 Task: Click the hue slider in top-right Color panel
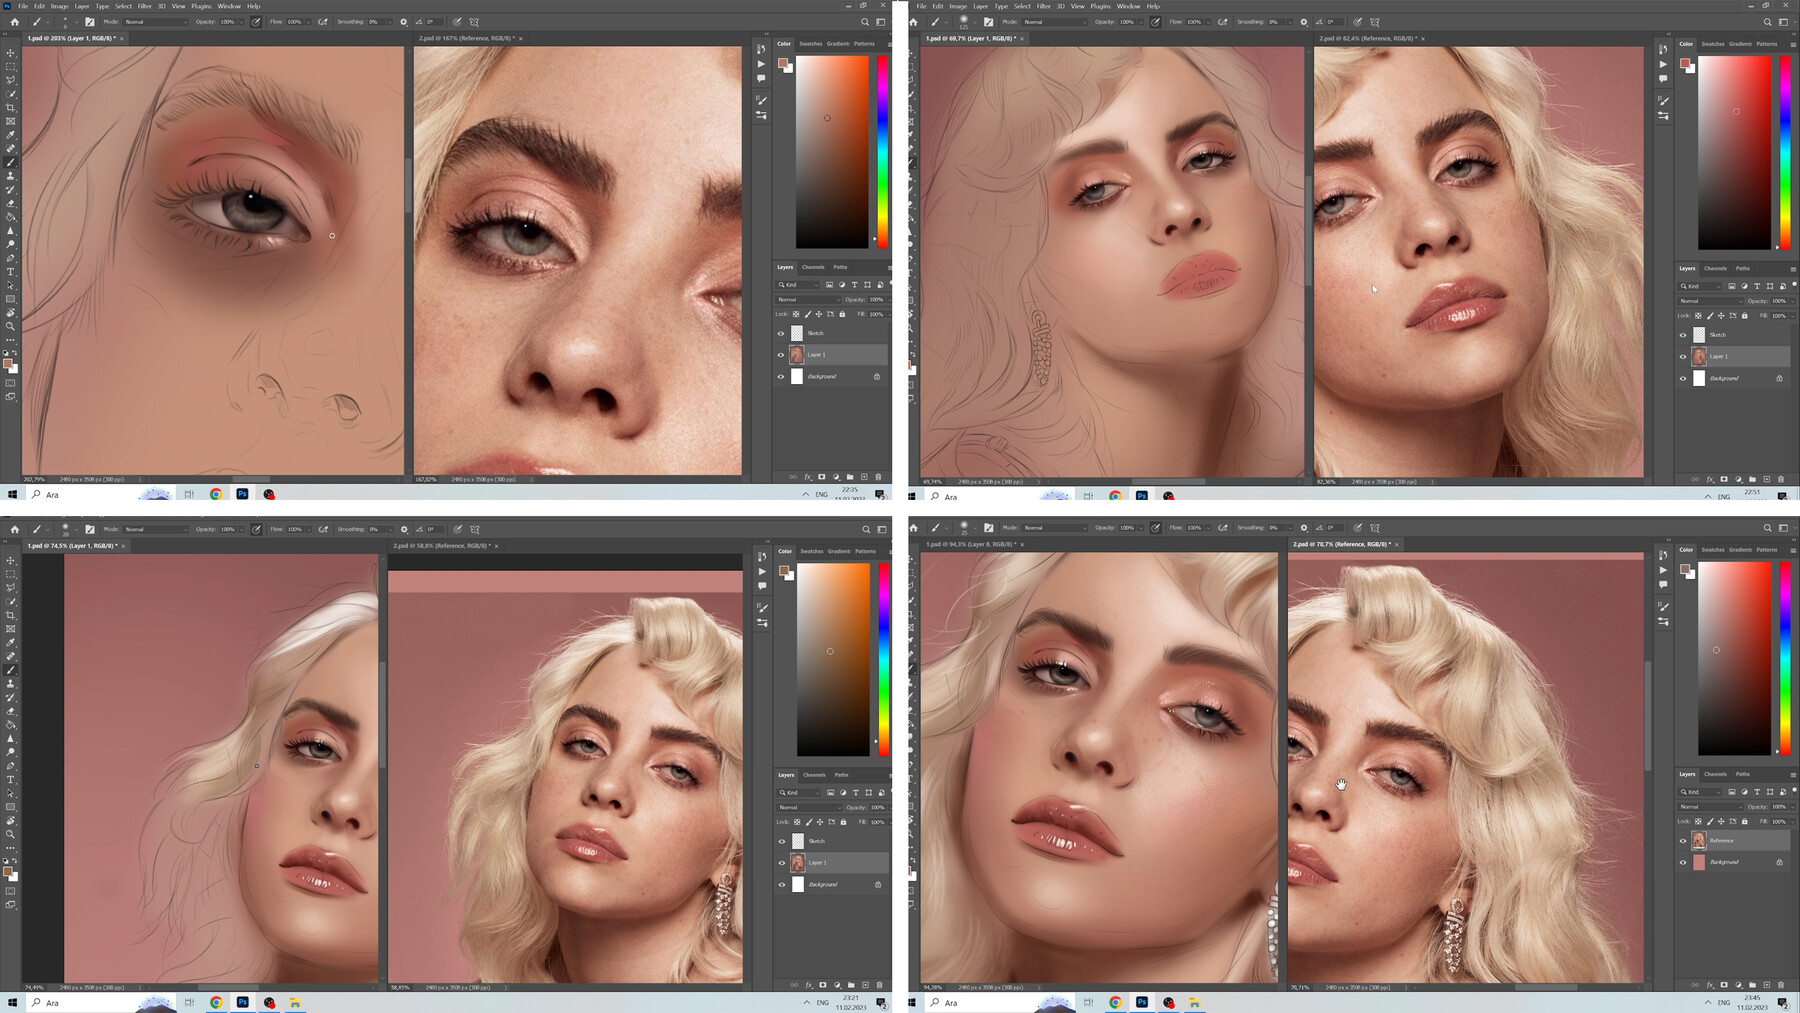pyautogui.click(x=1785, y=152)
